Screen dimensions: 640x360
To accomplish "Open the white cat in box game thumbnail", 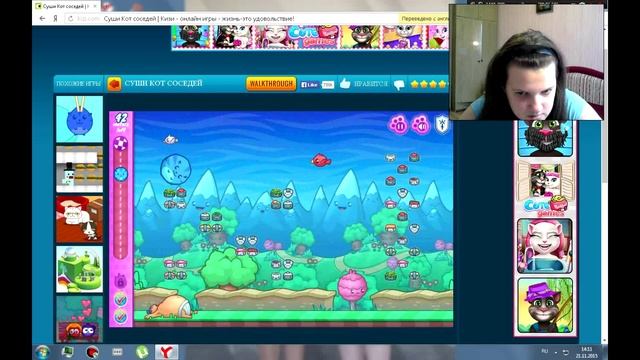I will [79, 219].
